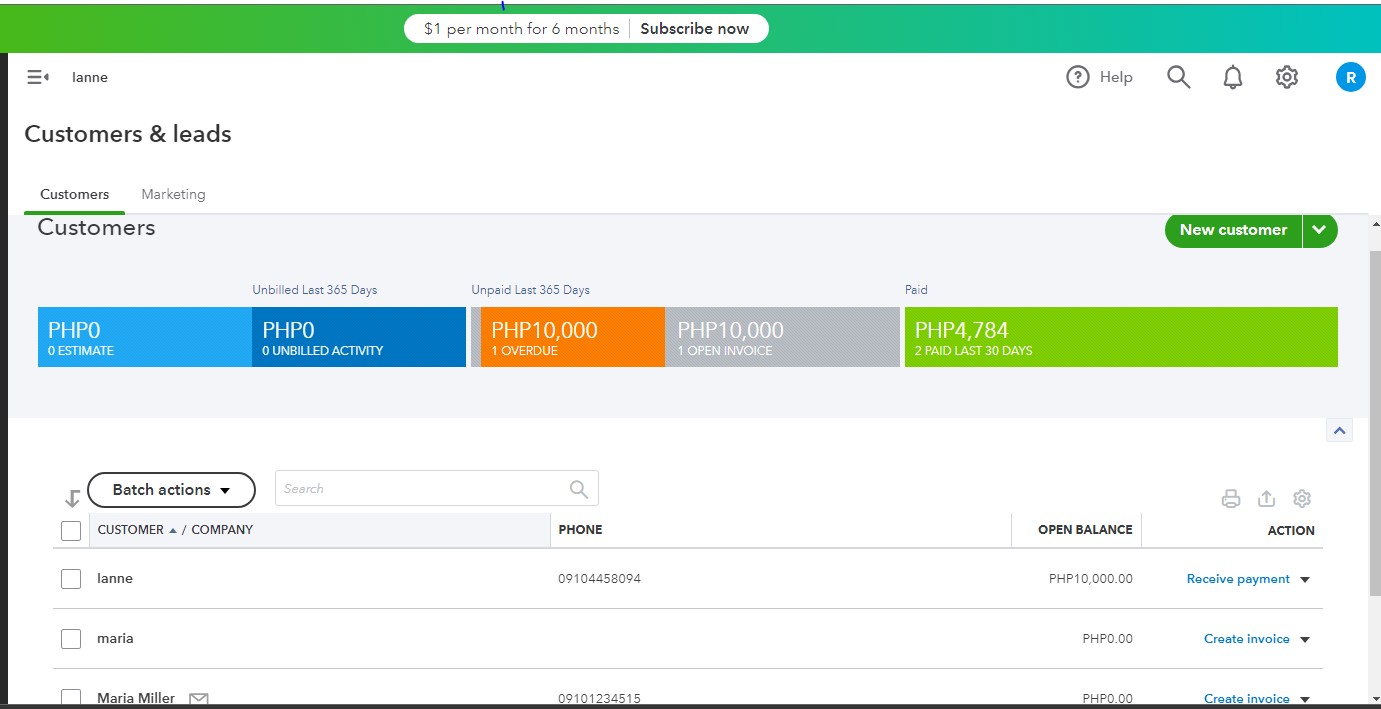Switch to the Marketing tab
1381x709 pixels.
[x=173, y=194]
